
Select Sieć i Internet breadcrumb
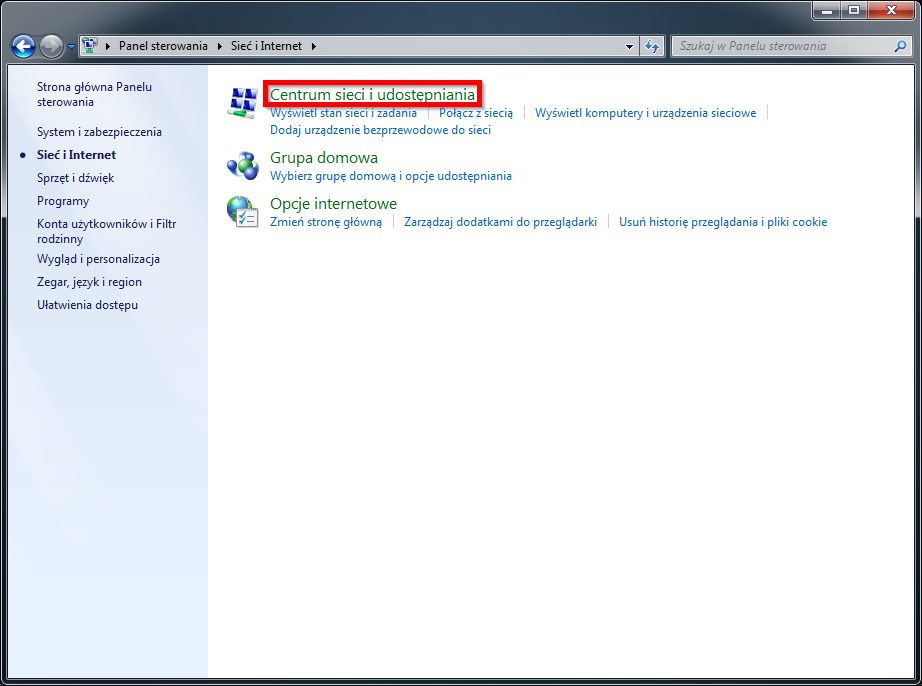pos(266,46)
